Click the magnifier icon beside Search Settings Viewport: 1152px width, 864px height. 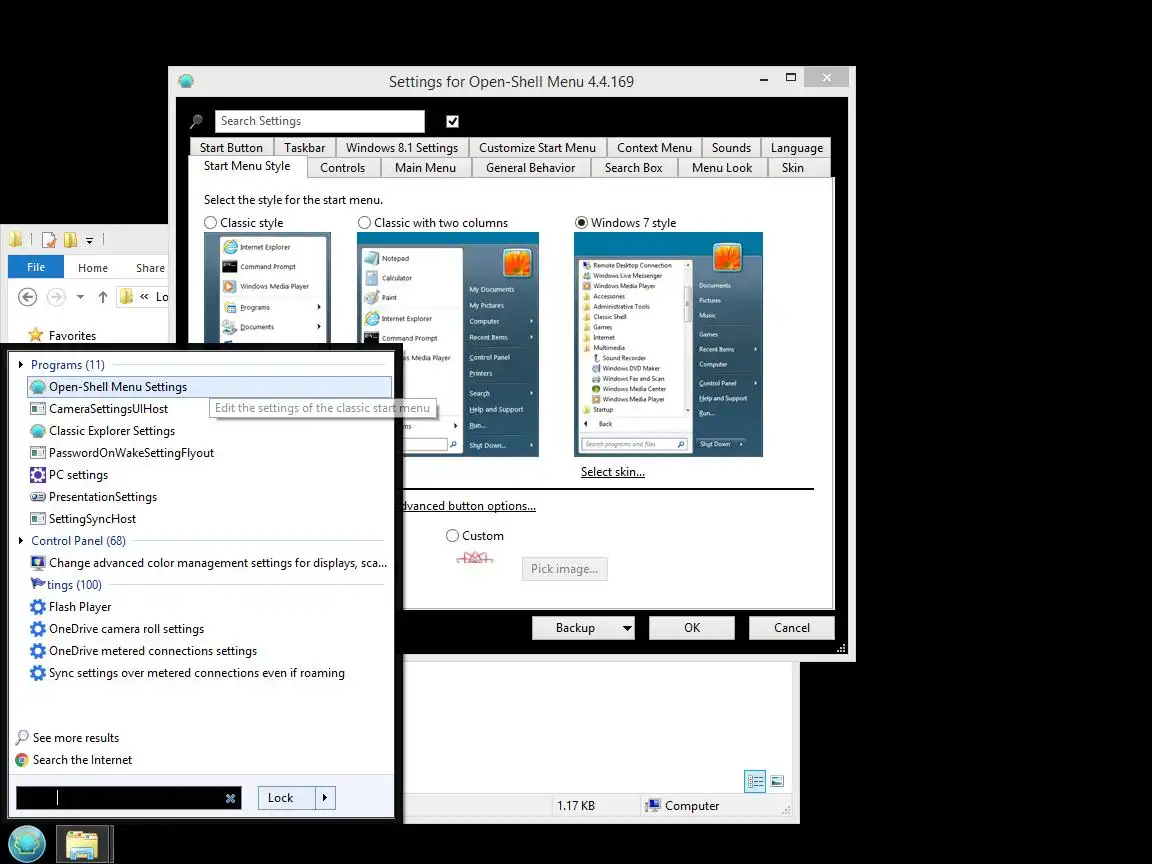(x=196, y=121)
